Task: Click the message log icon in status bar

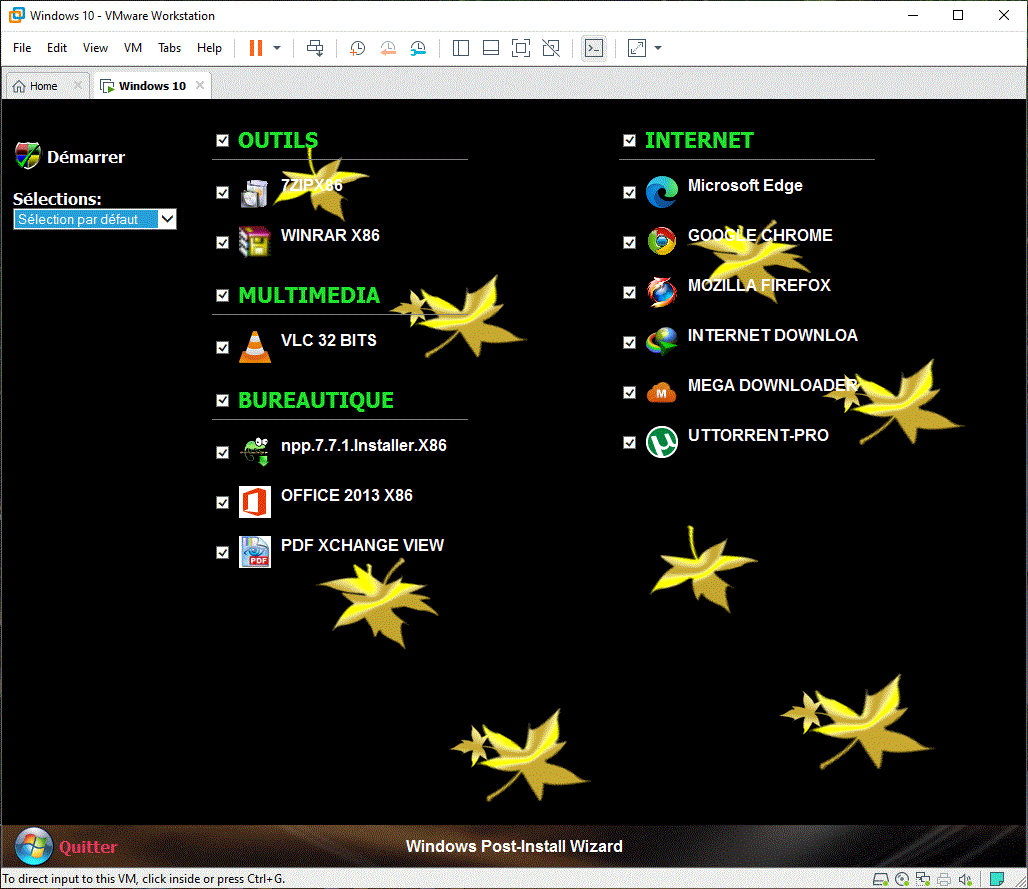Action: (x=997, y=879)
